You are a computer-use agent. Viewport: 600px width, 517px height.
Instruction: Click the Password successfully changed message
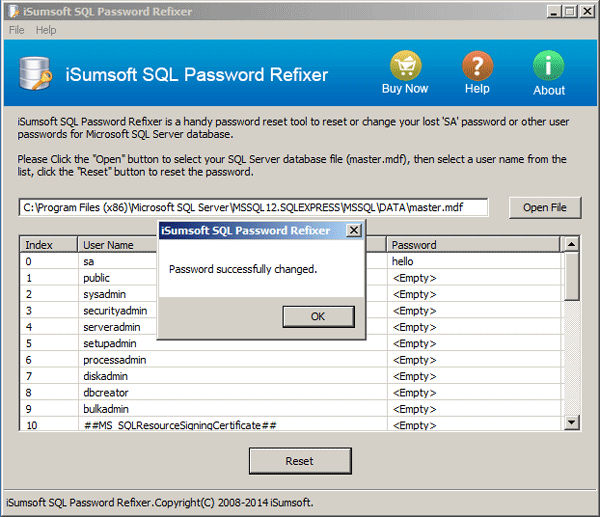(x=243, y=269)
